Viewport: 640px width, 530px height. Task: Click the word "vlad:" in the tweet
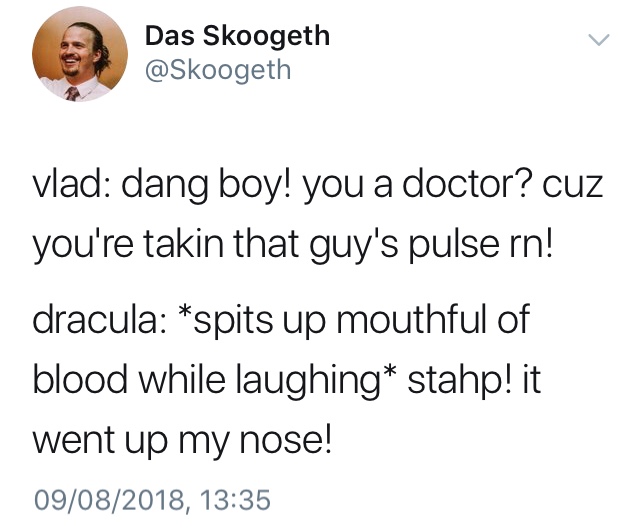68,185
